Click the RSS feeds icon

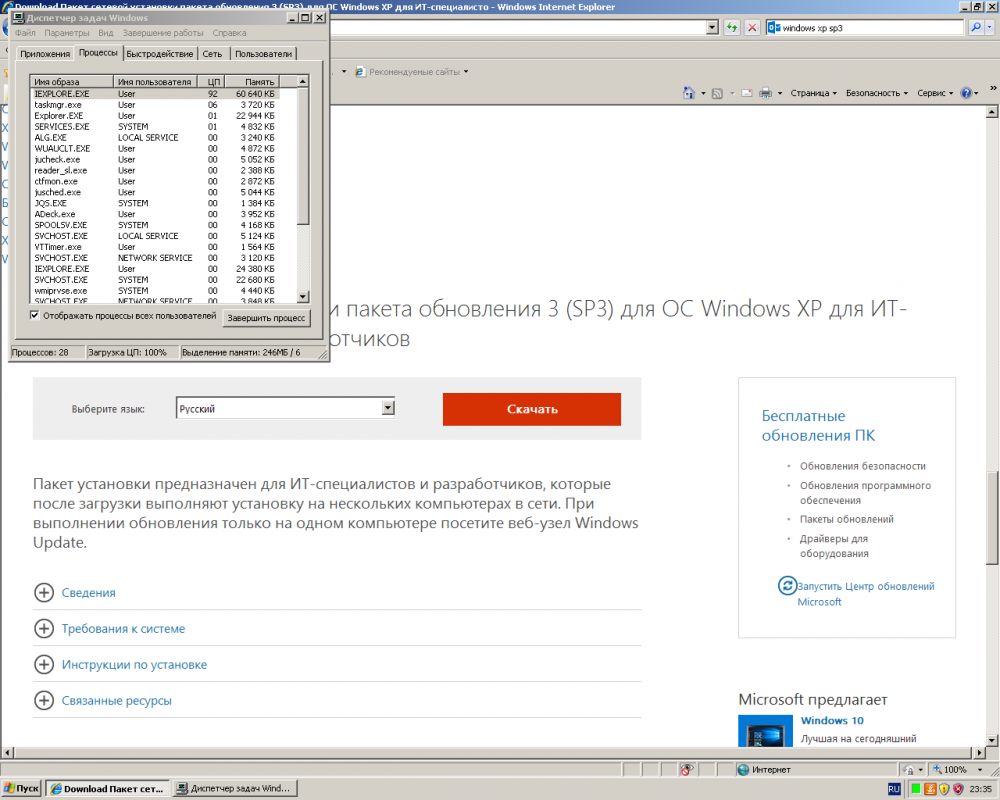tap(717, 93)
